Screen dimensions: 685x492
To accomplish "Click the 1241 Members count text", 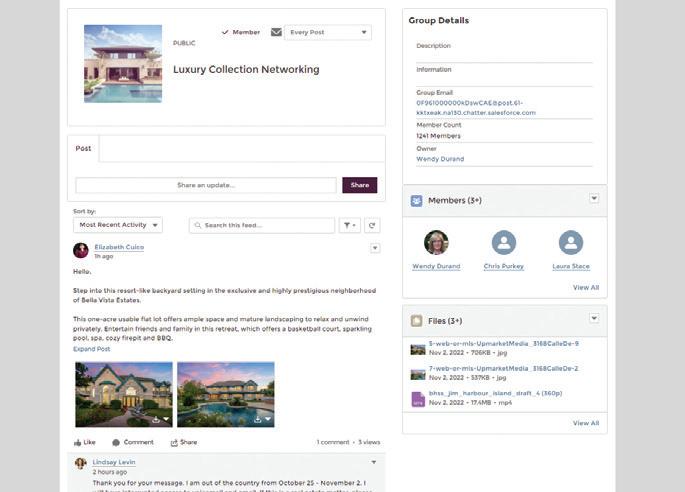I will 438,136.
